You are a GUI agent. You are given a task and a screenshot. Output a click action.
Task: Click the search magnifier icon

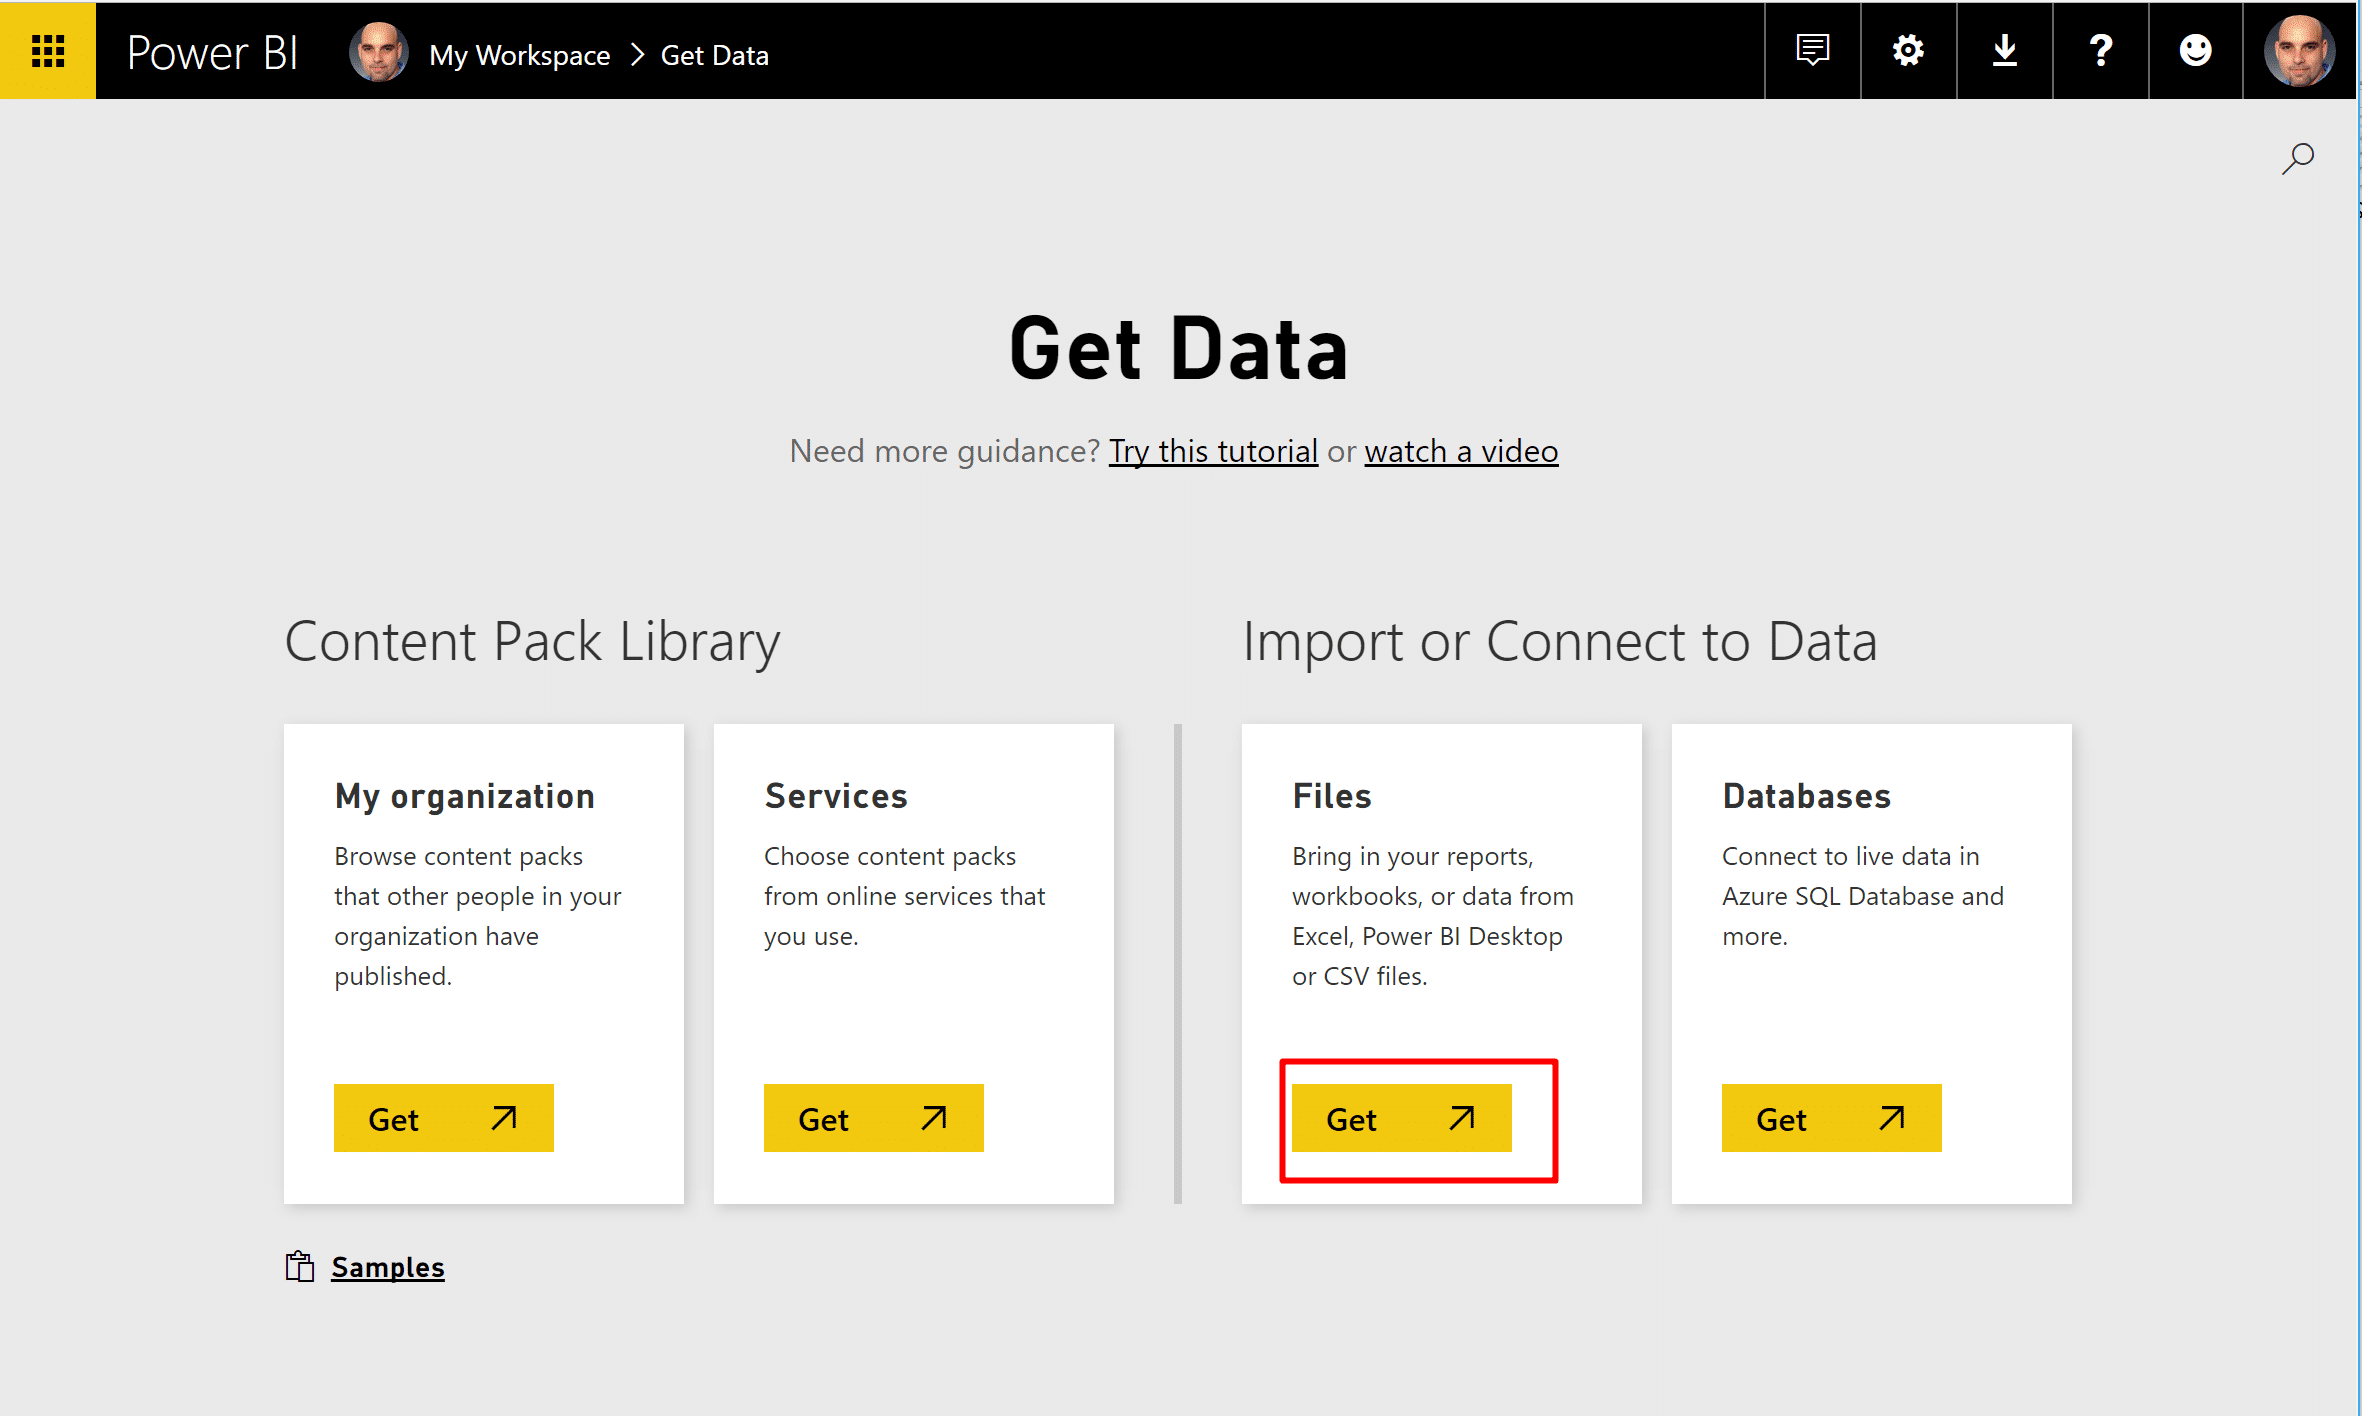coord(2297,158)
